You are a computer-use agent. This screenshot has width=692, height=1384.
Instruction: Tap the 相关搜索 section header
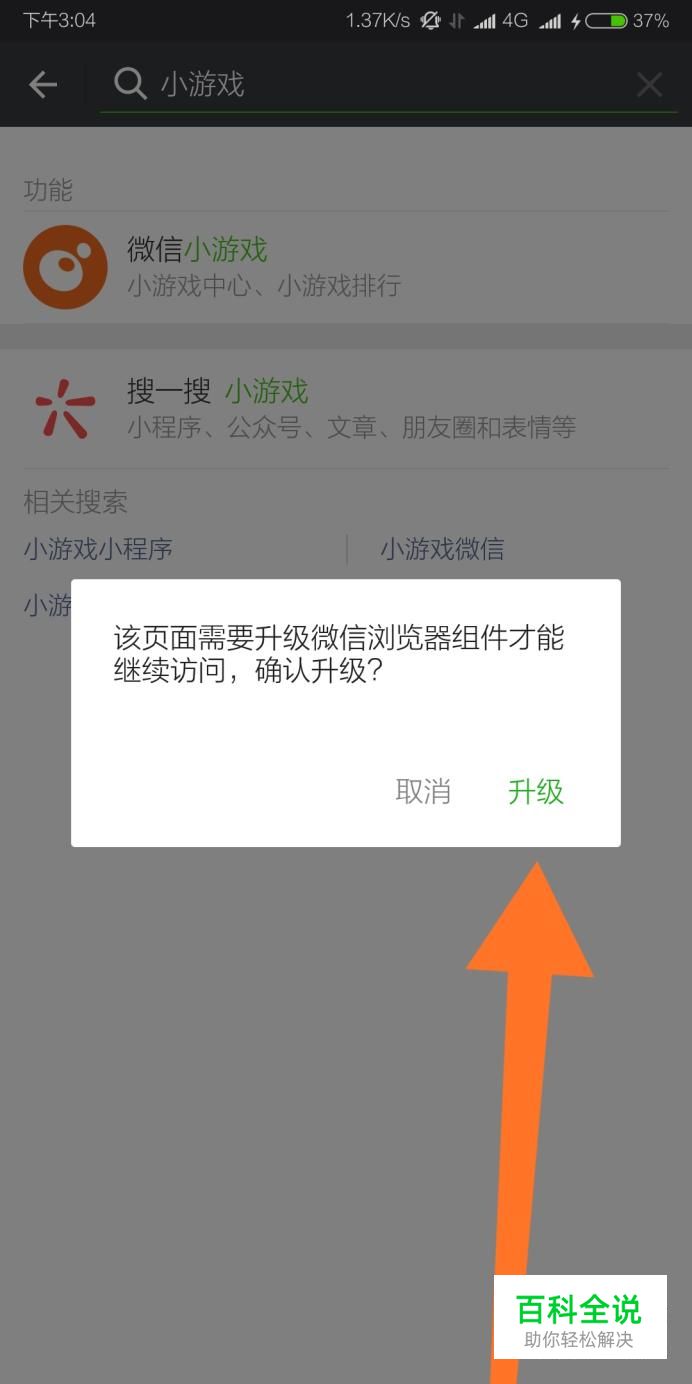(76, 502)
